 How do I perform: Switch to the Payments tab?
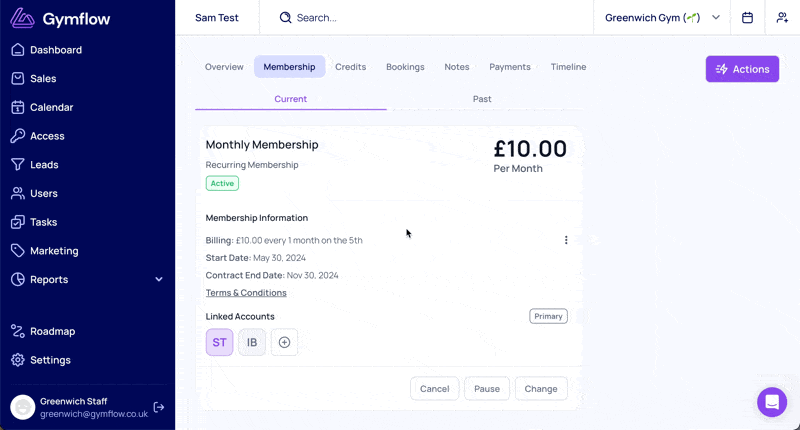509,67
